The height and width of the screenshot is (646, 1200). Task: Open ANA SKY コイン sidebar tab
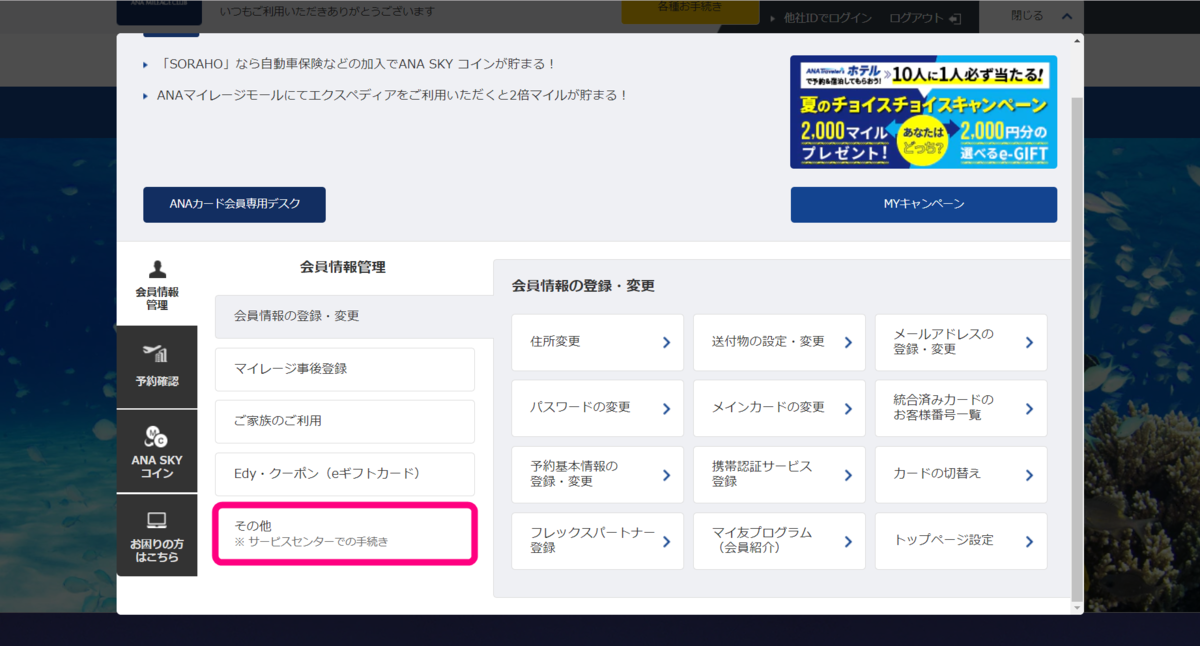point(157,451)
